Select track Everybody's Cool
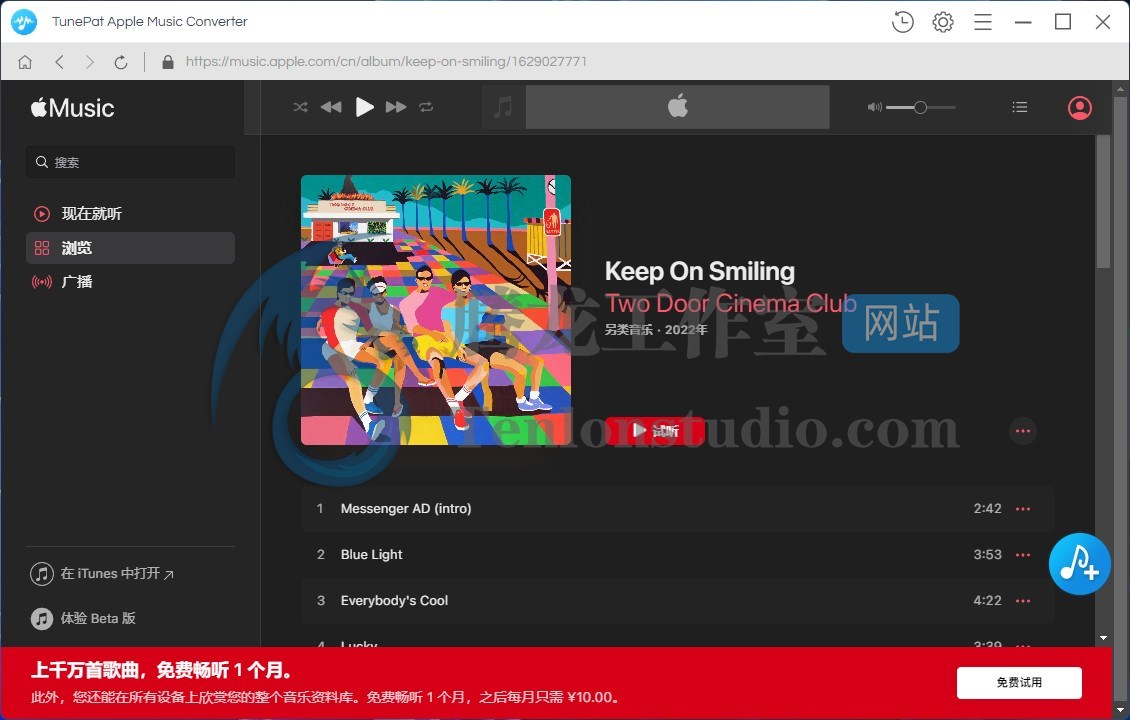Screen dimensions: 1130x720 click(x=677, y=601)
